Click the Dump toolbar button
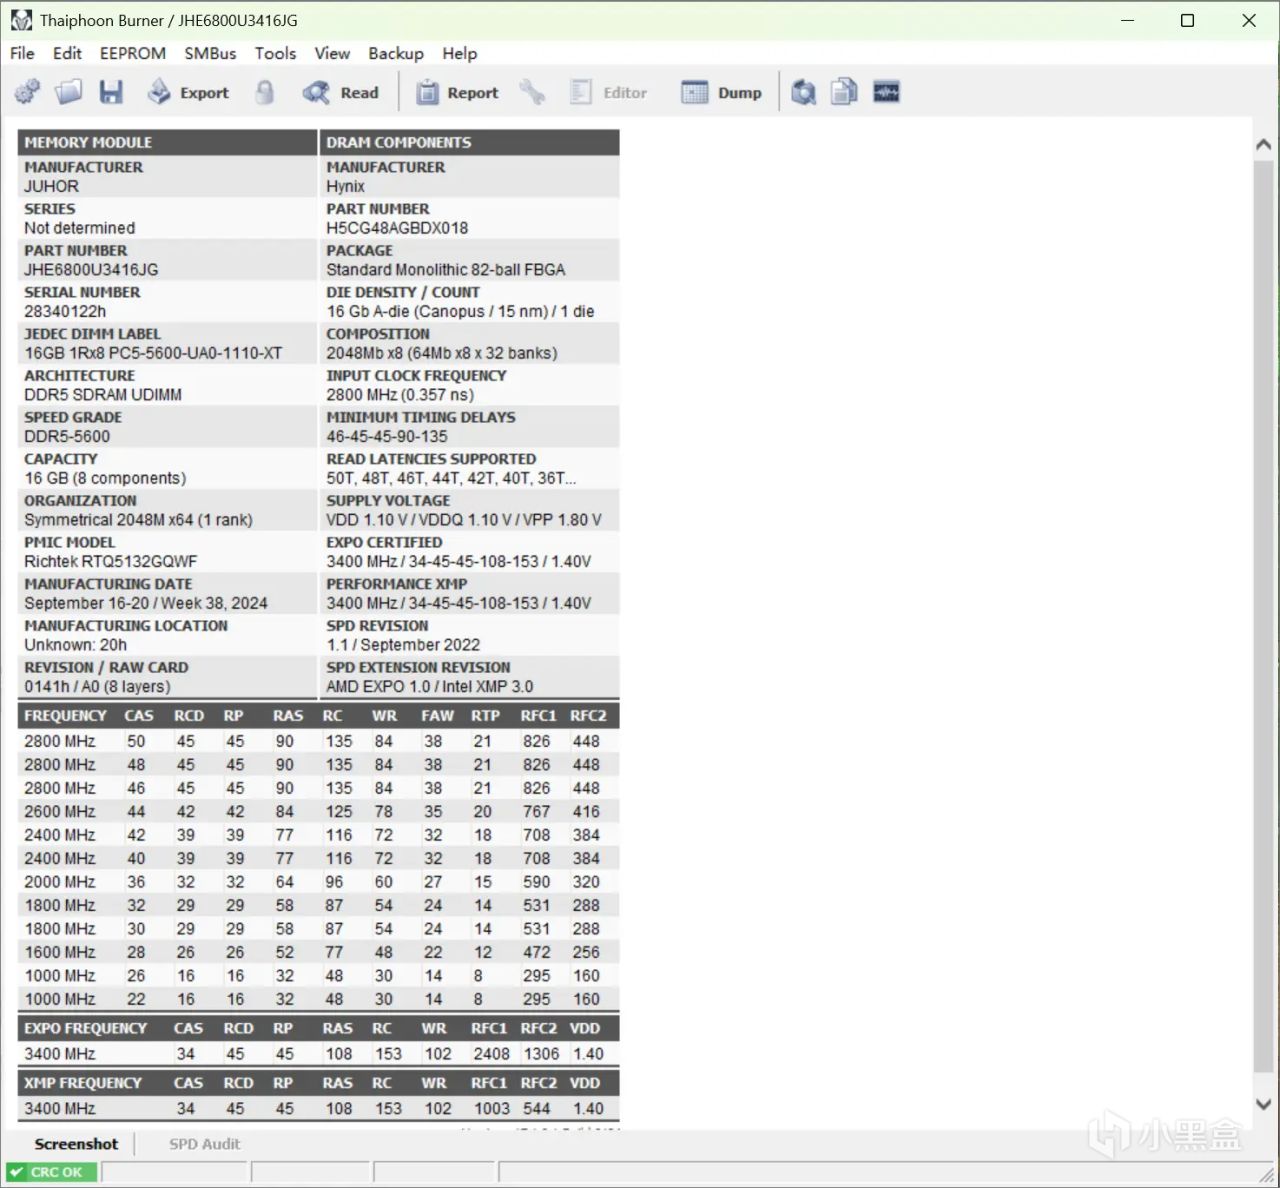1280x1188 pixels. click(x=721, y=93)
